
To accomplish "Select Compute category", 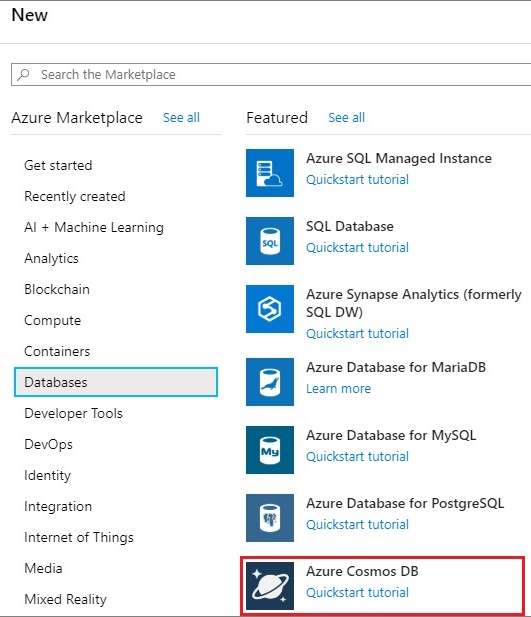I will point(52,320).
